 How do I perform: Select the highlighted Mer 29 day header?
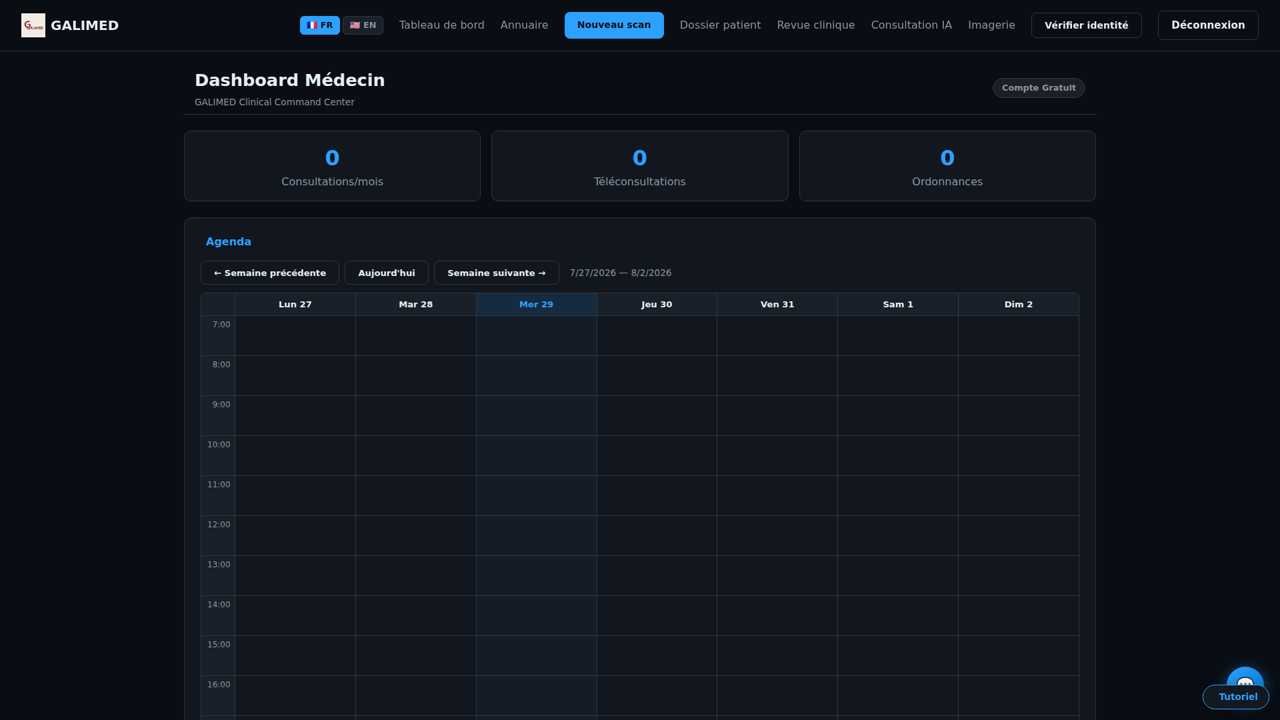click(536, 304)
